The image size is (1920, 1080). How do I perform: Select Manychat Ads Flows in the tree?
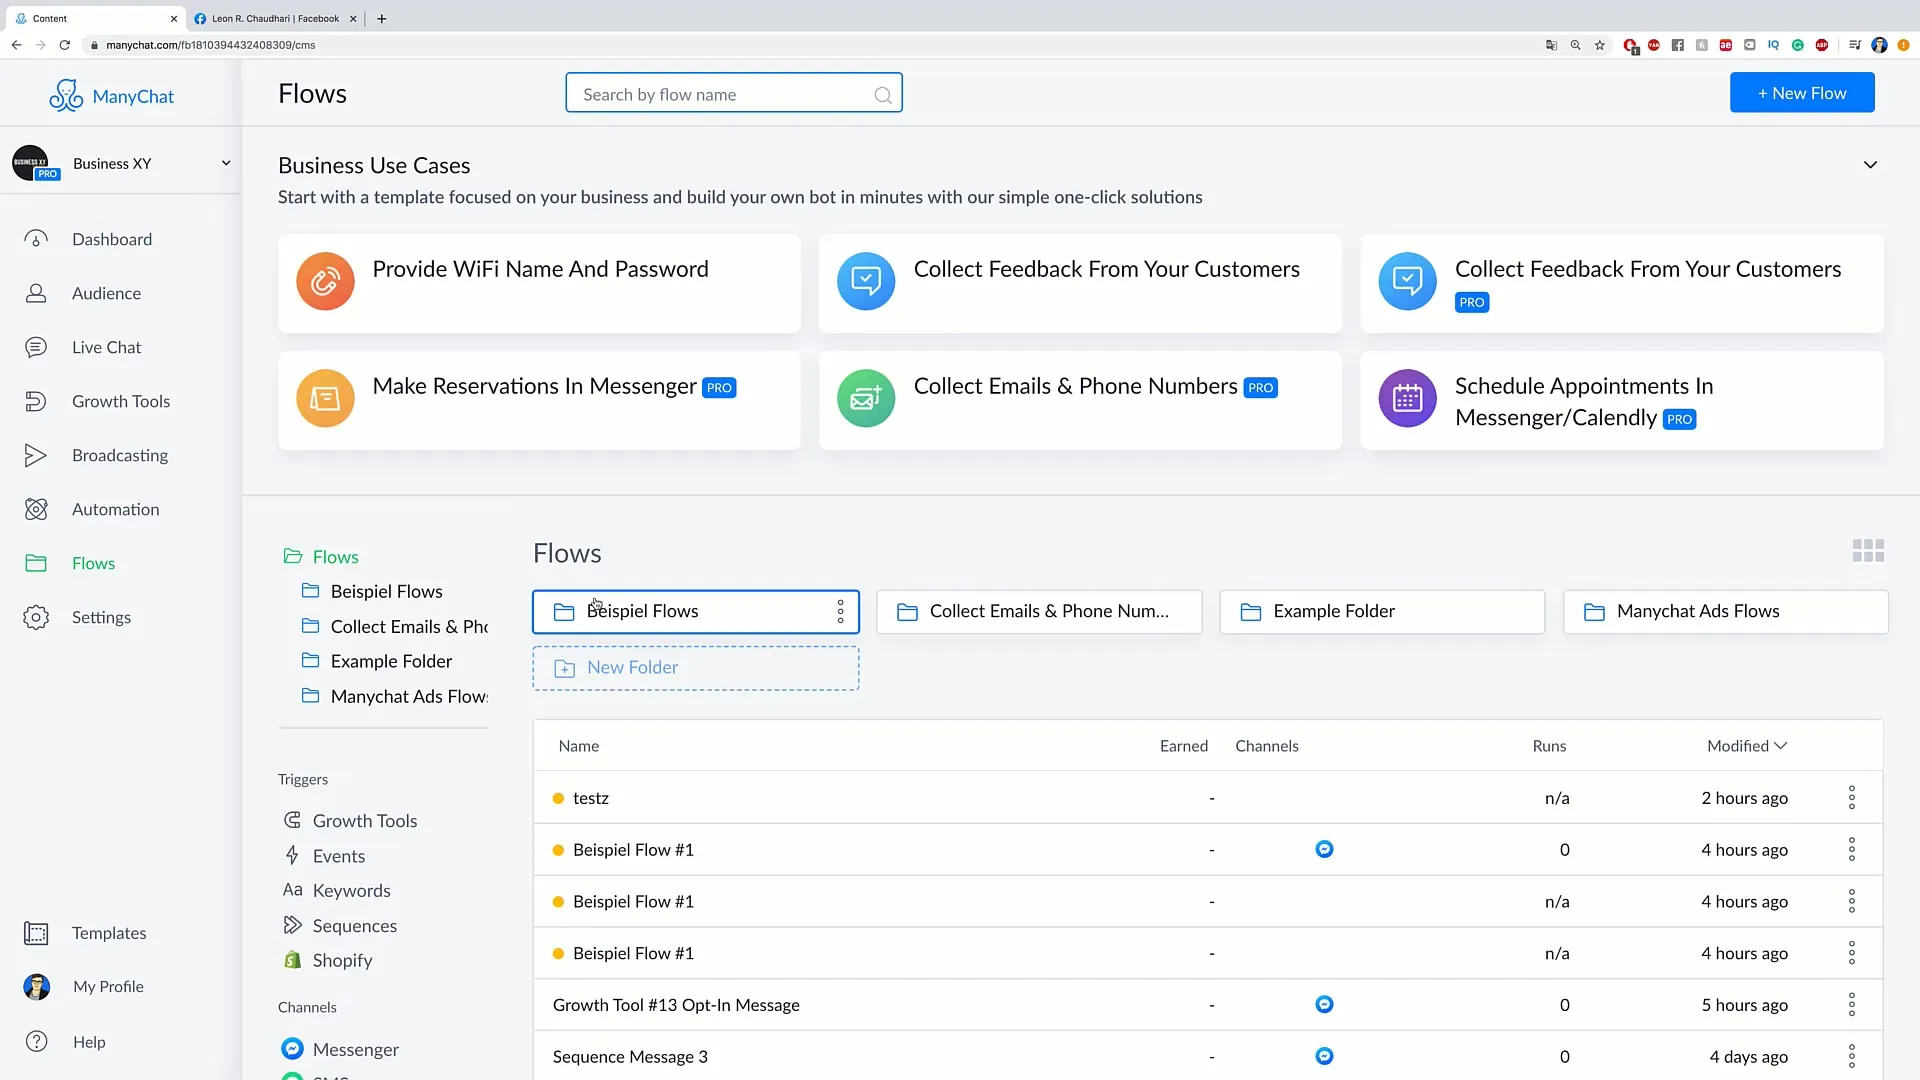[x=409, y=696]
